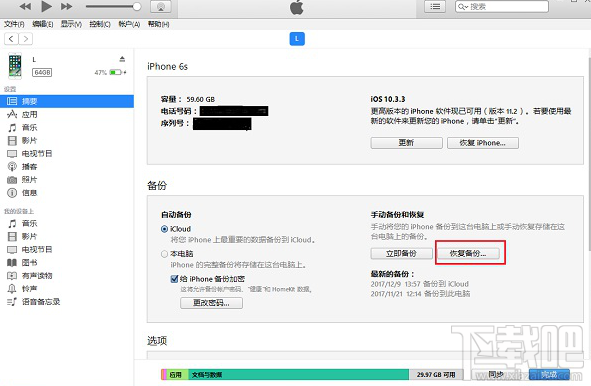Click the 59.60 GB capacity value

(201, 100)
